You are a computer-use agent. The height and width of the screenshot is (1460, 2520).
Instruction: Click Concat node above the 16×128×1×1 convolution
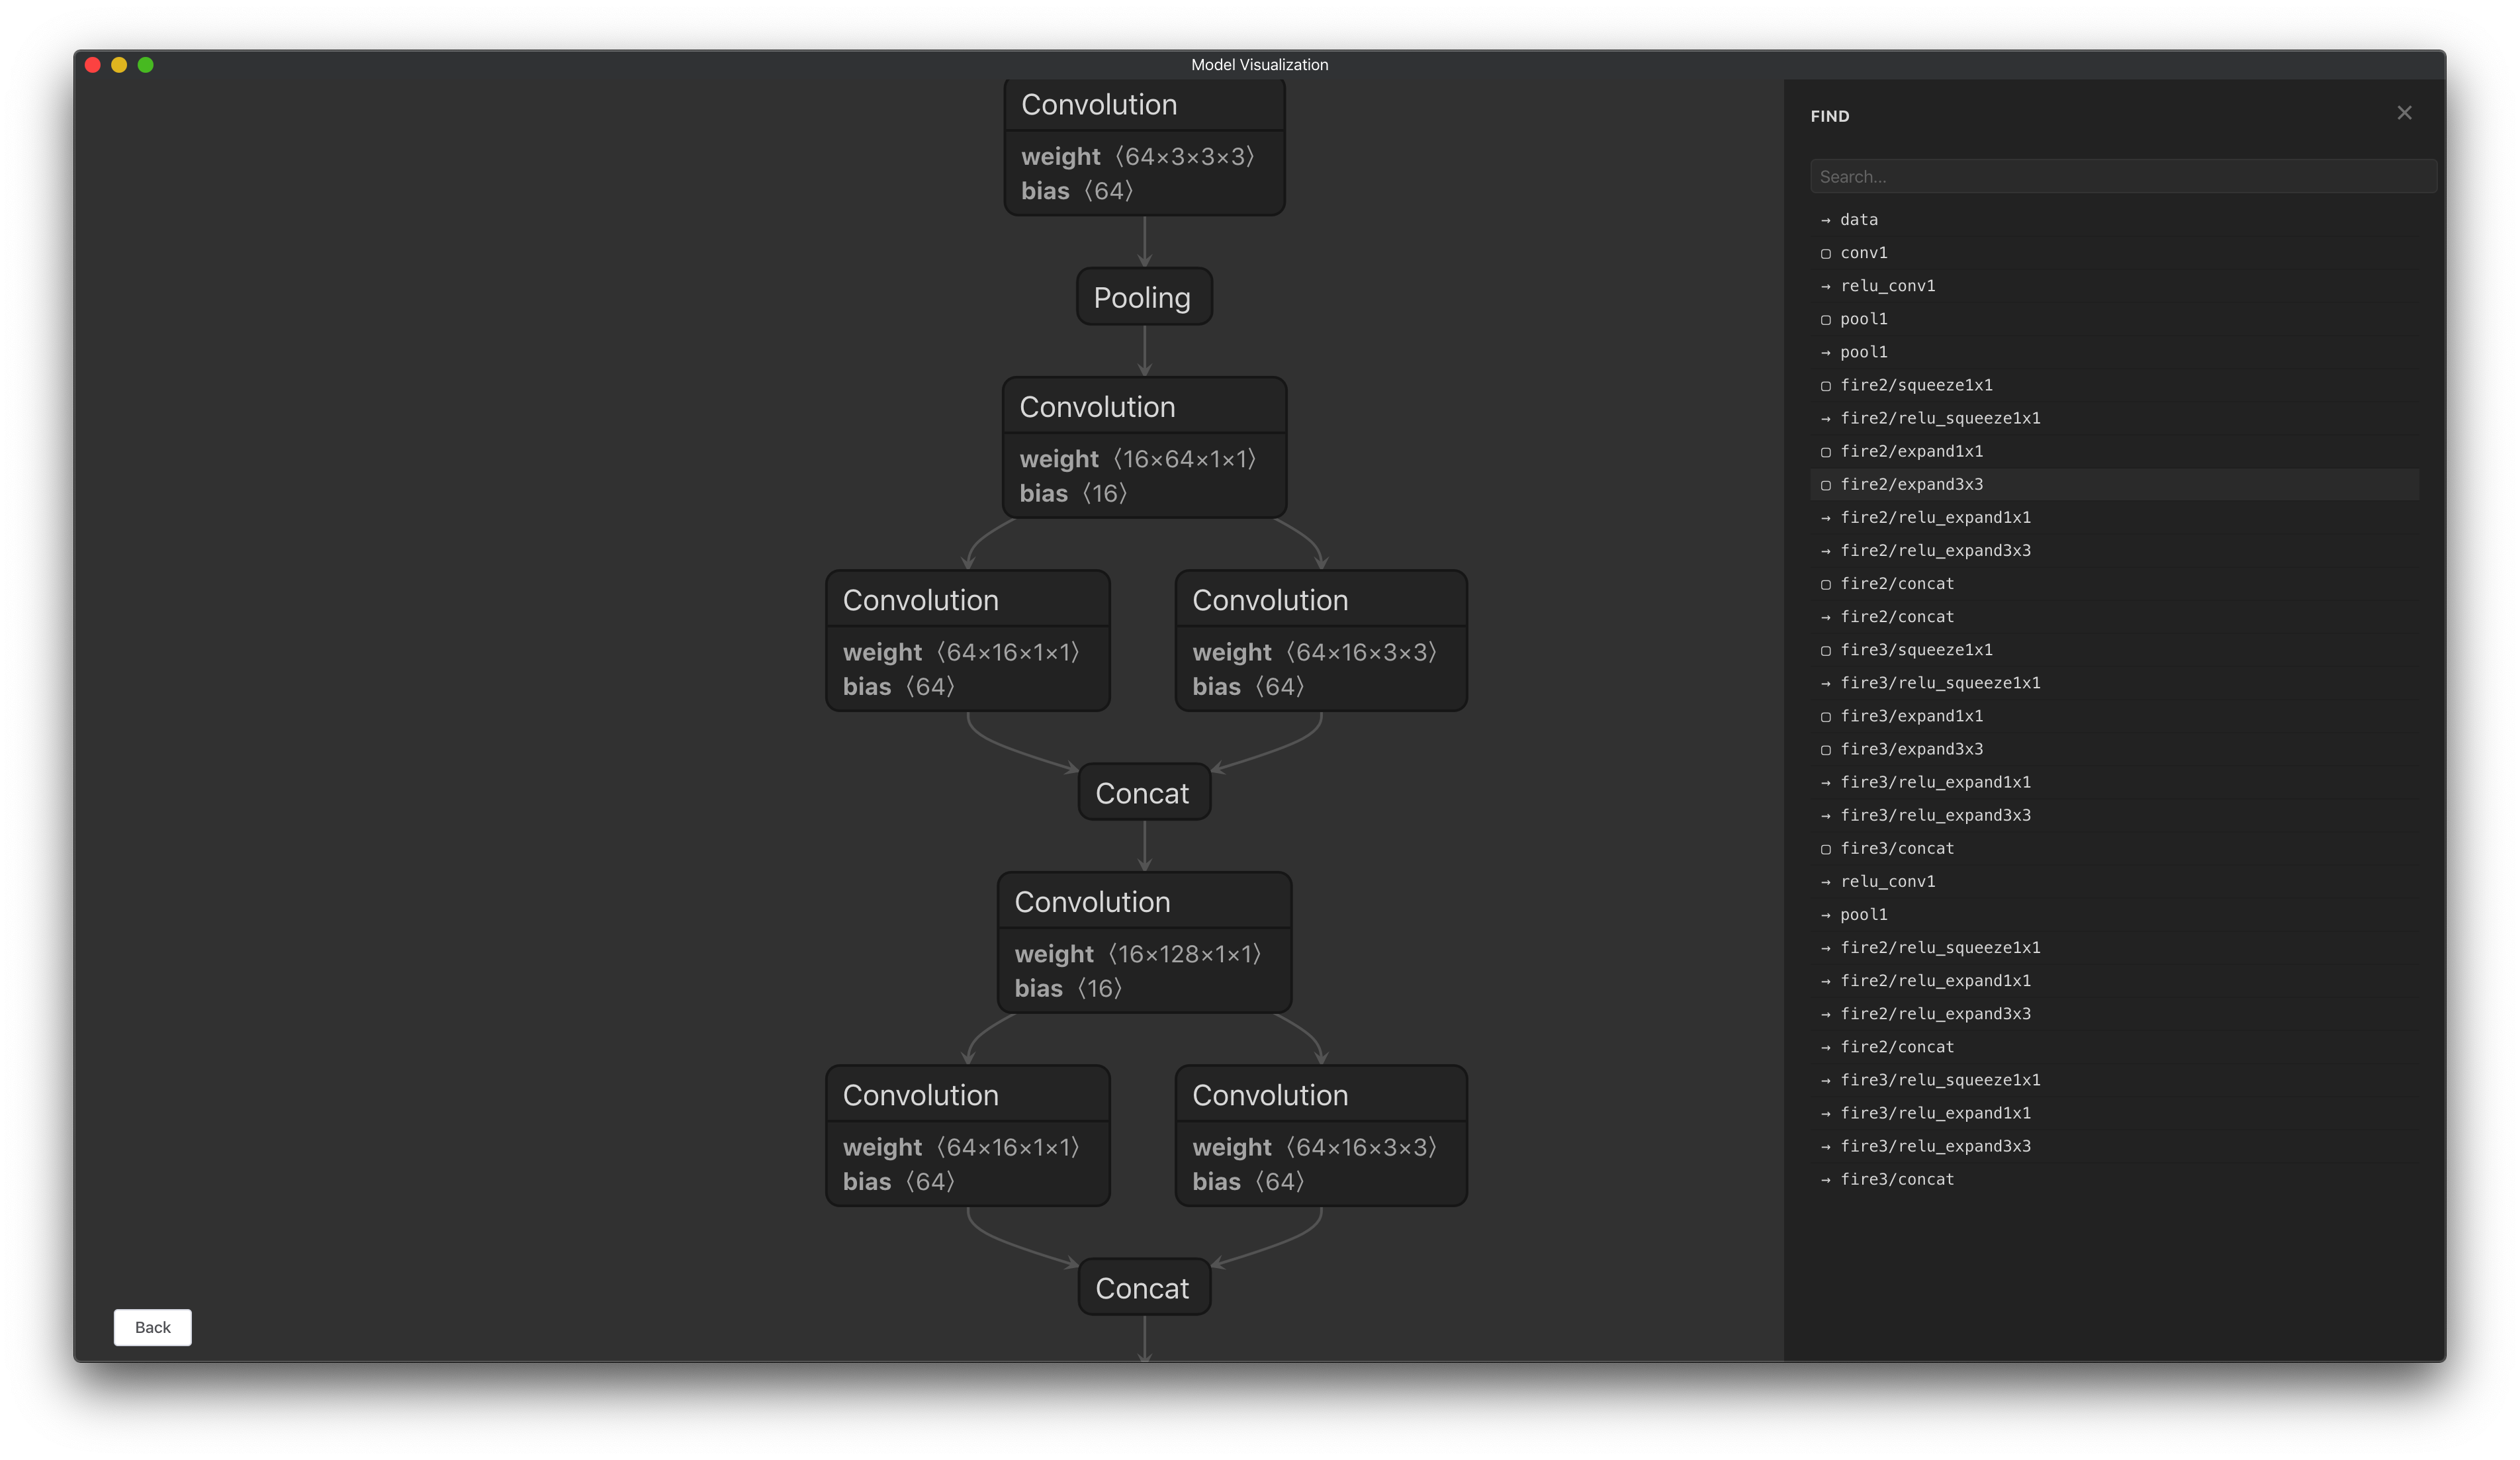[x=1143, y=793]
